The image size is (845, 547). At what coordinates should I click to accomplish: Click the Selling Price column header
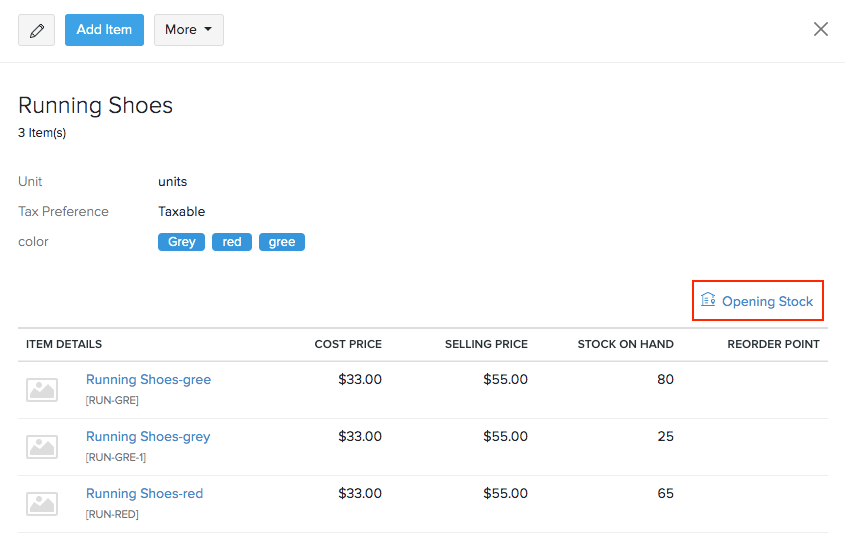click(x=486, y=344)
